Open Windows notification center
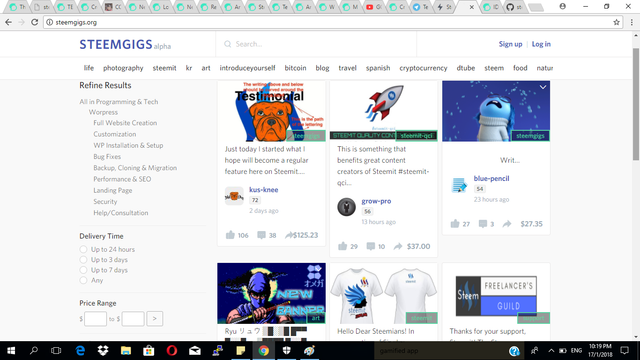Screen dimensions: 640x360 click(x=624, y=351)
